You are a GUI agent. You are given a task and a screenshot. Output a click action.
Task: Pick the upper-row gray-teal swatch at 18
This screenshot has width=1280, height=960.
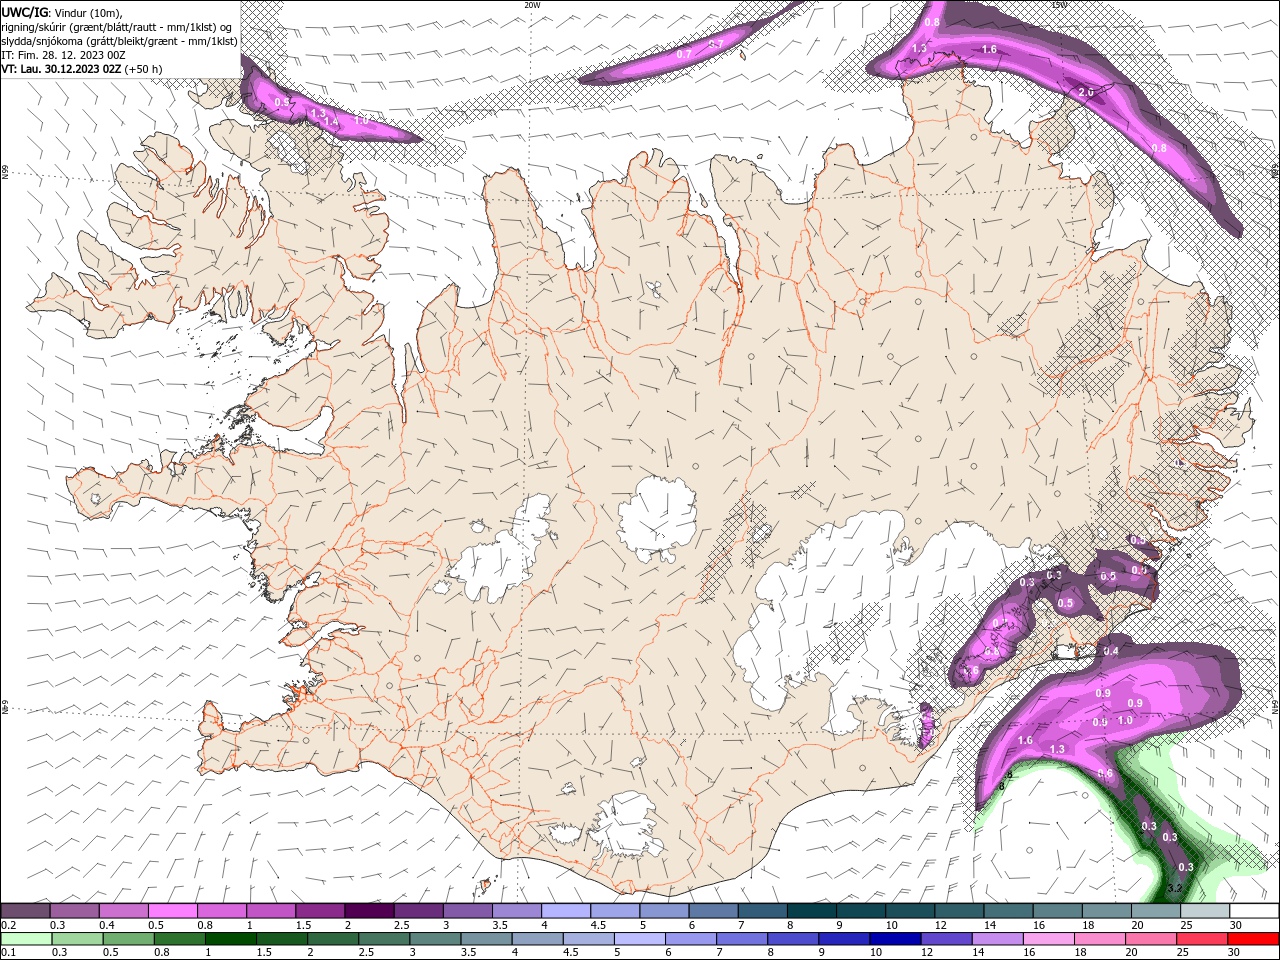click(1107, 911)
